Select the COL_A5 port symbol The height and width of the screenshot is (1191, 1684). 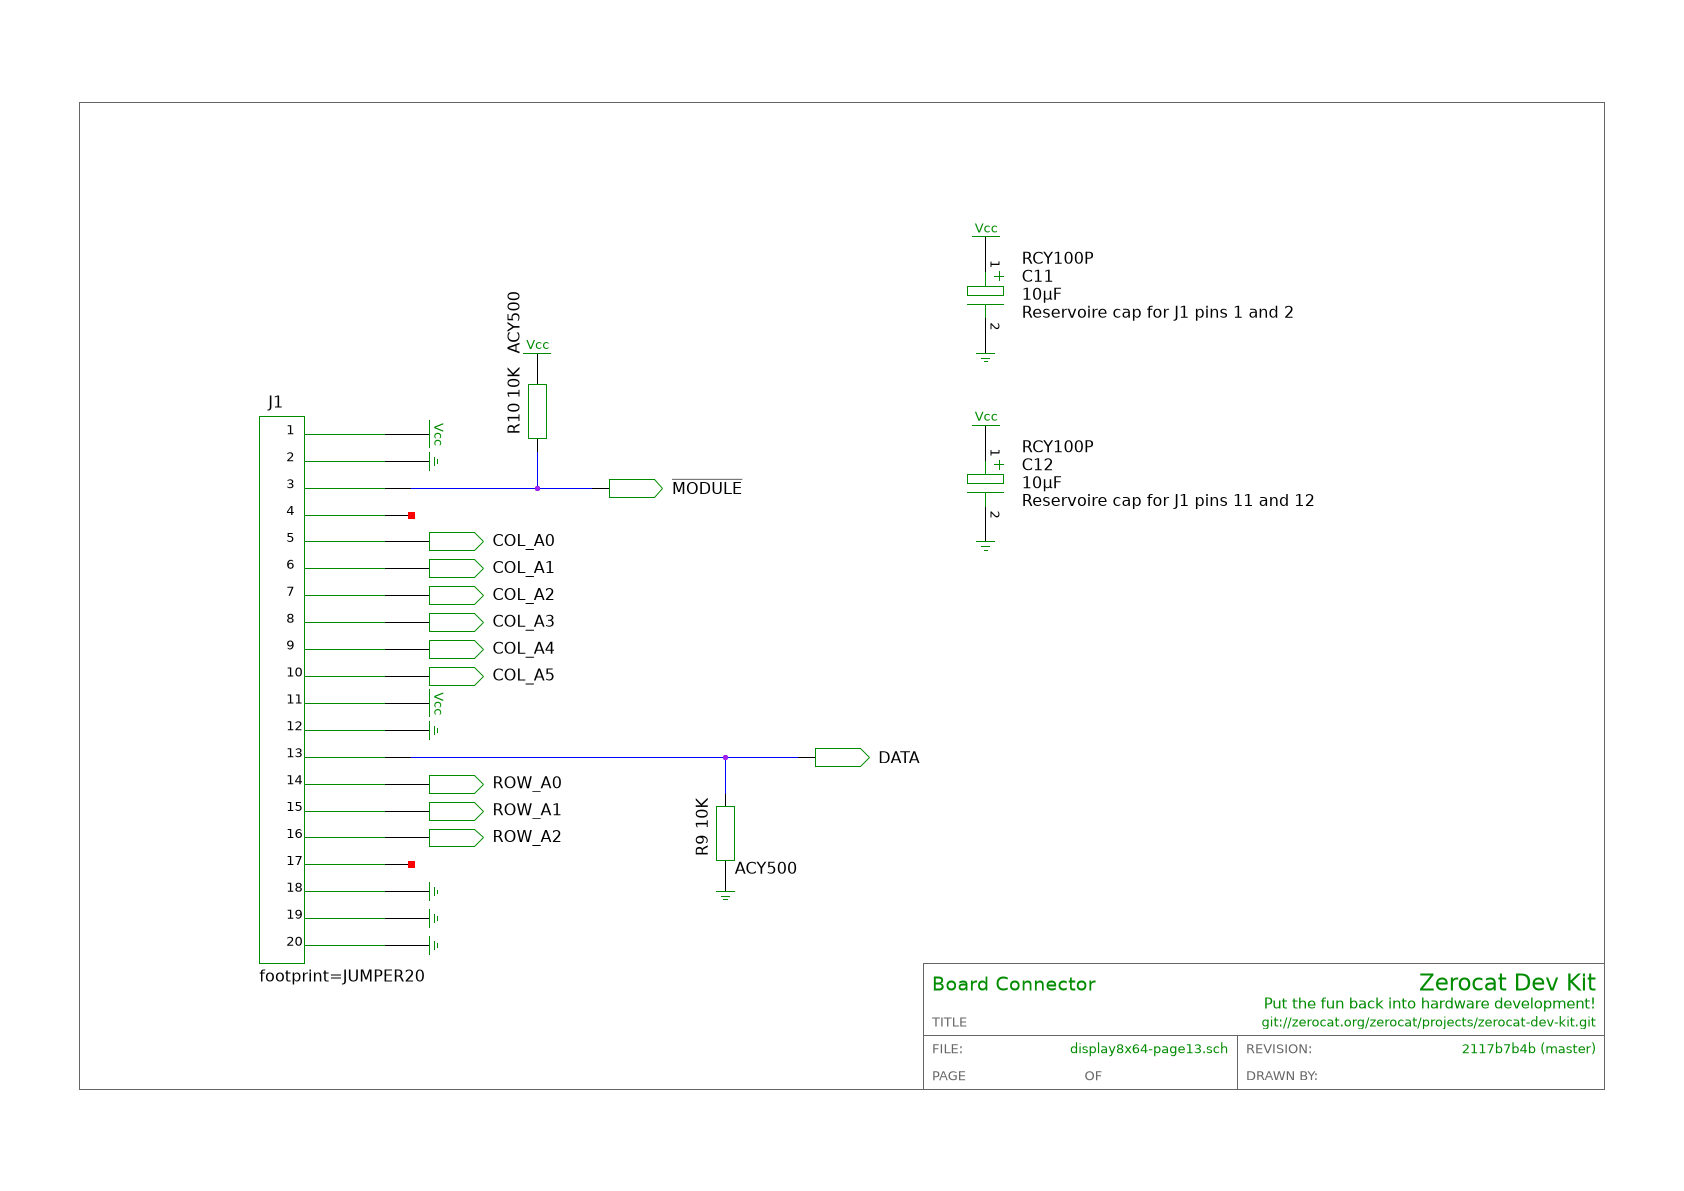[x=456, y=676]
